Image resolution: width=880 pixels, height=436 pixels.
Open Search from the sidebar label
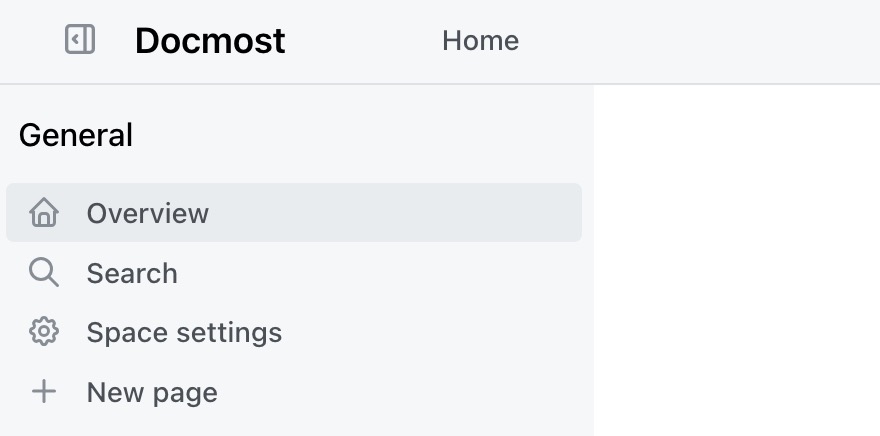(132, 273)
